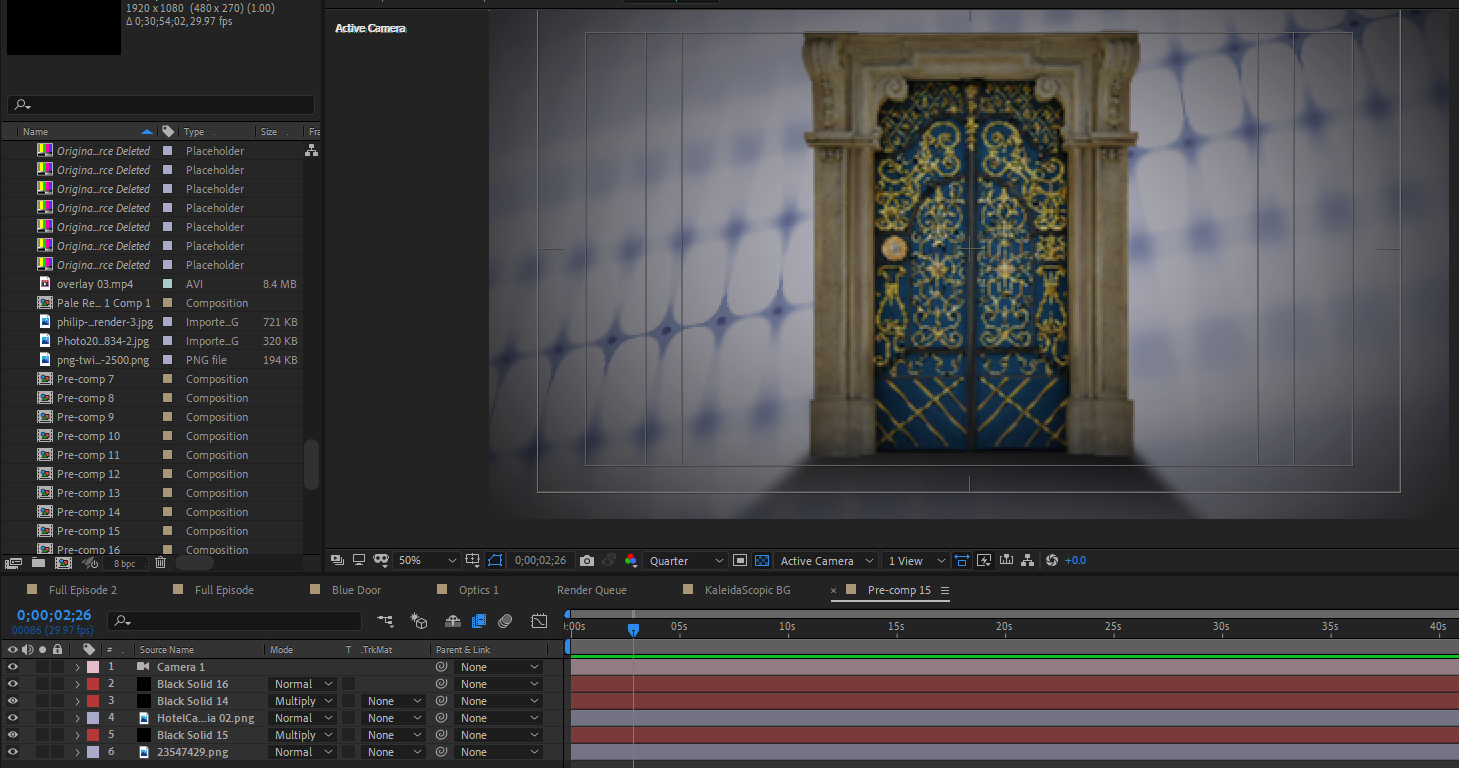Hide the Black Solid 16 layer
The image size is (1459, 768).
coord(12,684)
